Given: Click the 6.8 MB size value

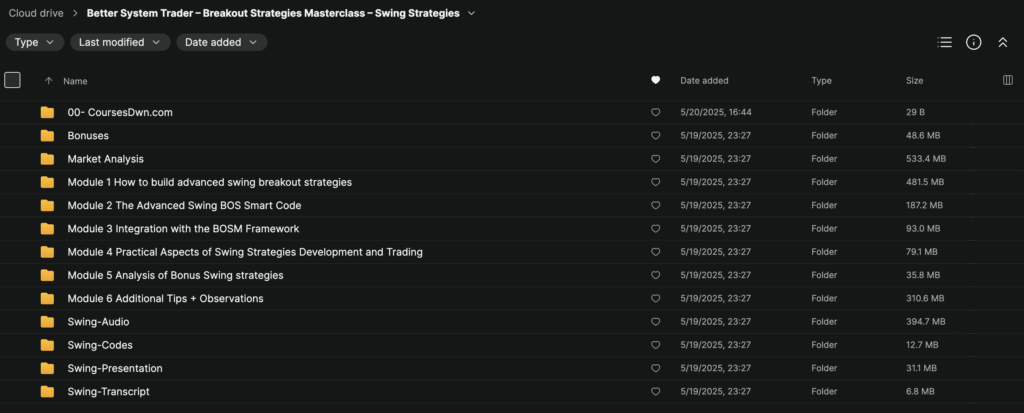Looking at the screenshot, I should tap(920, 391).
